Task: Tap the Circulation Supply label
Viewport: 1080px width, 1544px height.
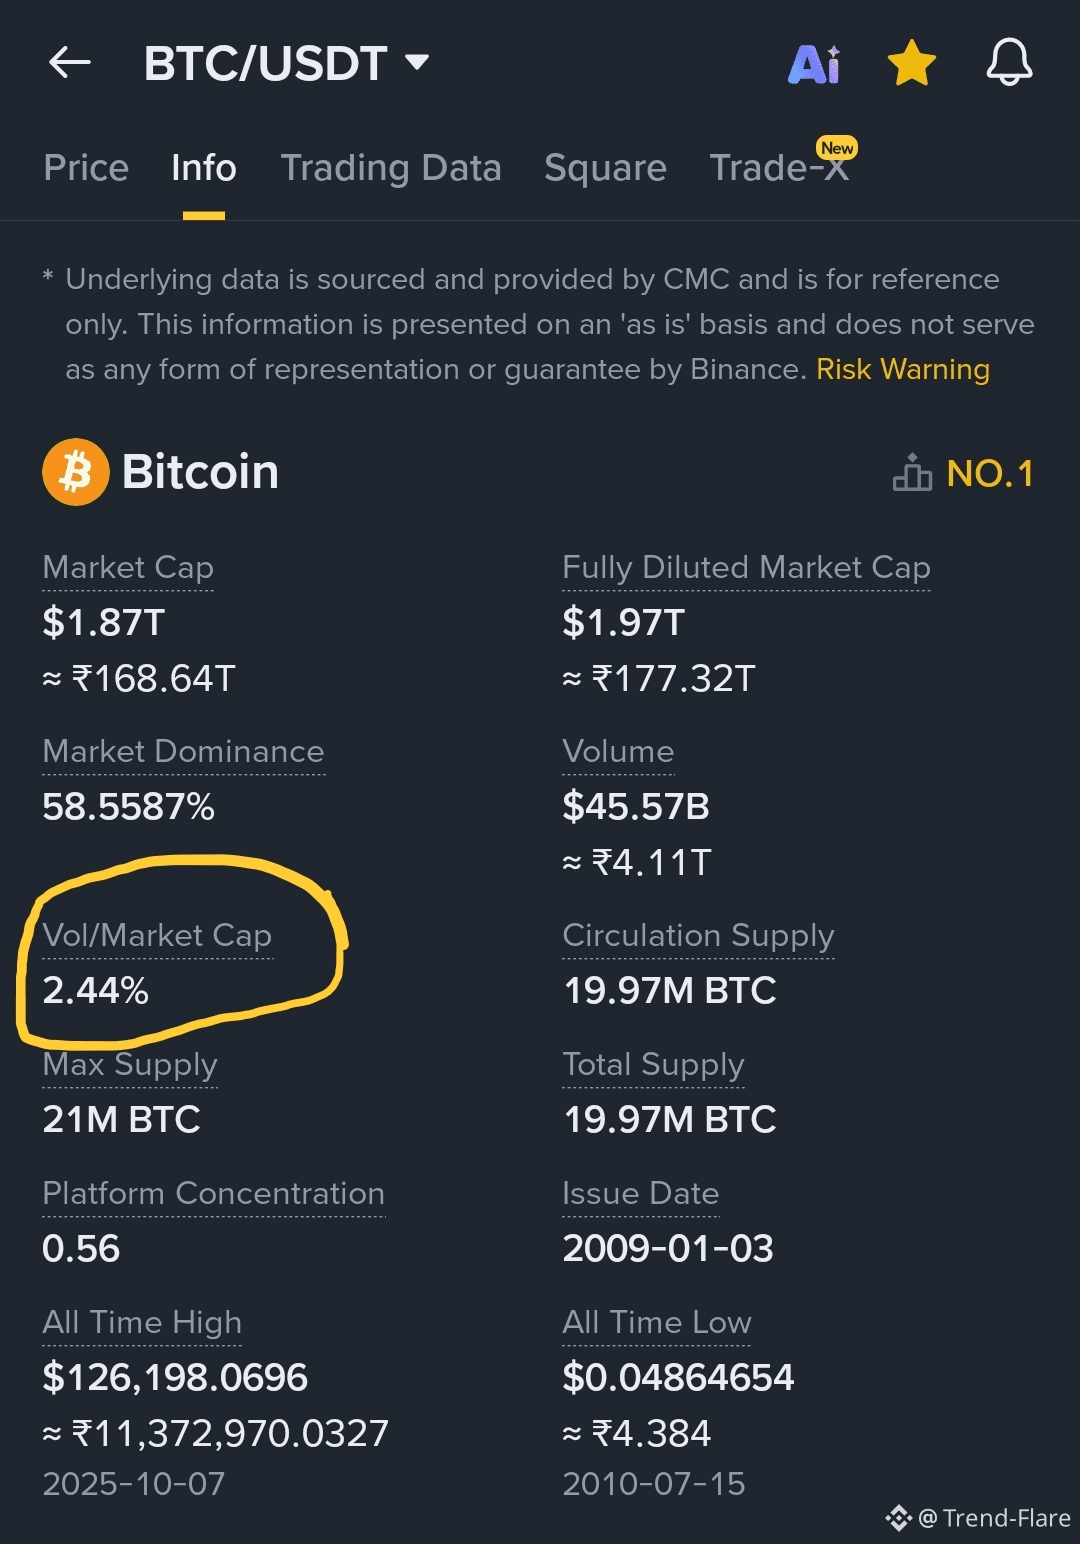Action: 698,936
